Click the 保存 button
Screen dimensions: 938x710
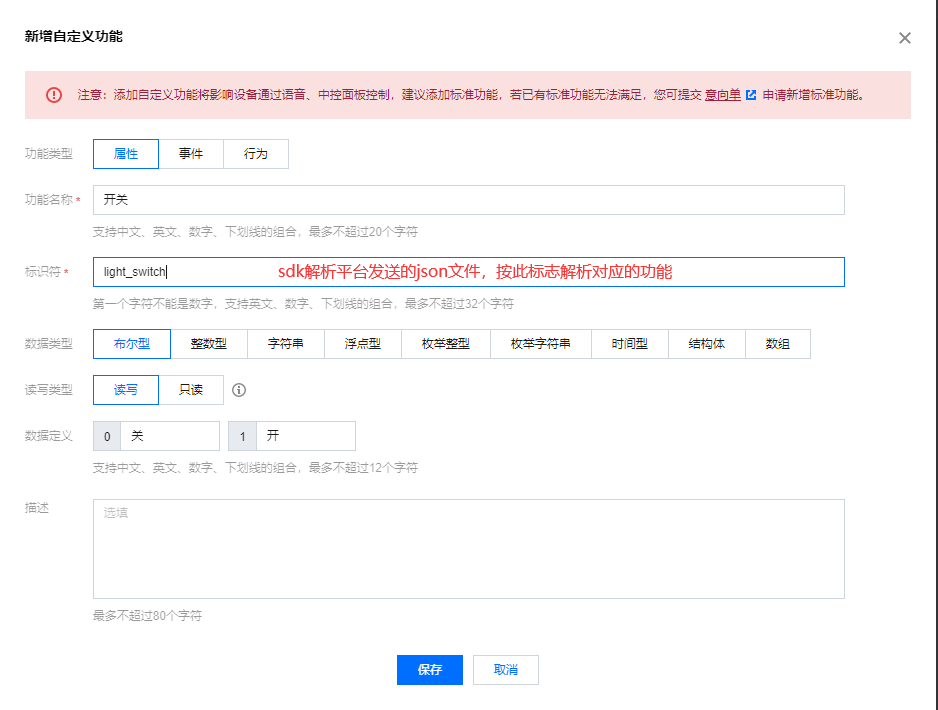pos(430,670)
